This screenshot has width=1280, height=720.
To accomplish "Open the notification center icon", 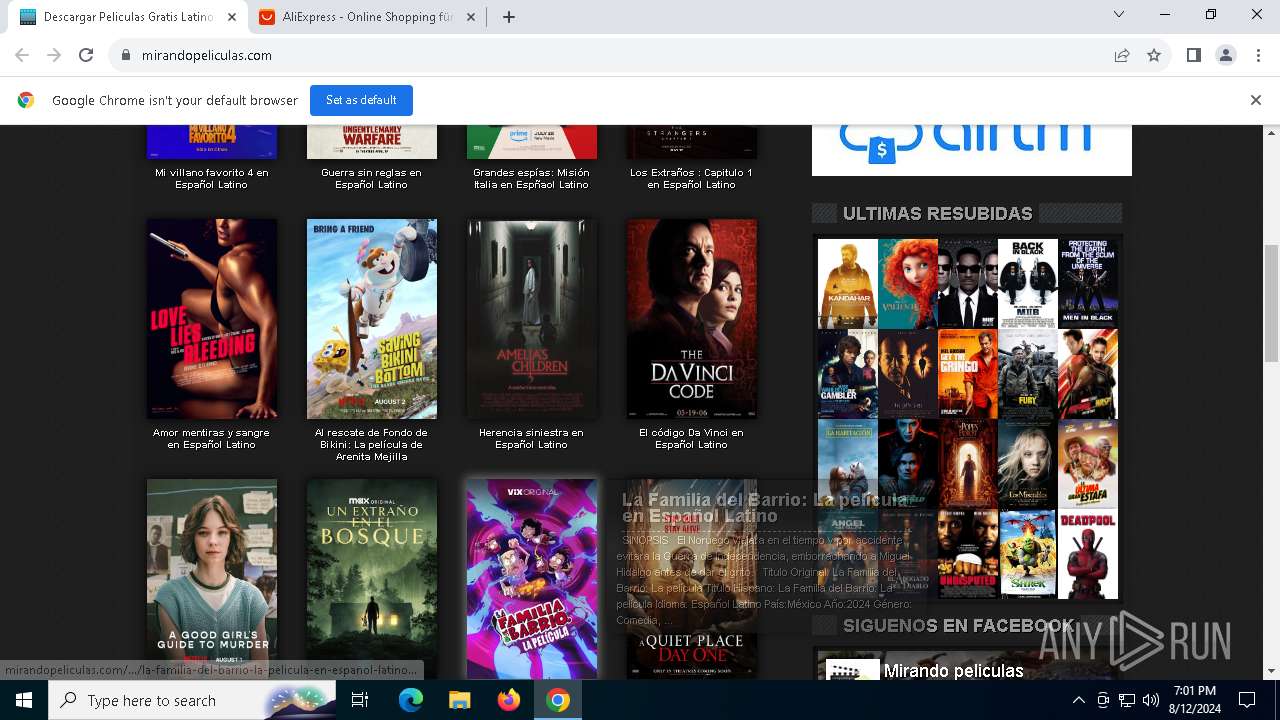I will point(1247,700).
